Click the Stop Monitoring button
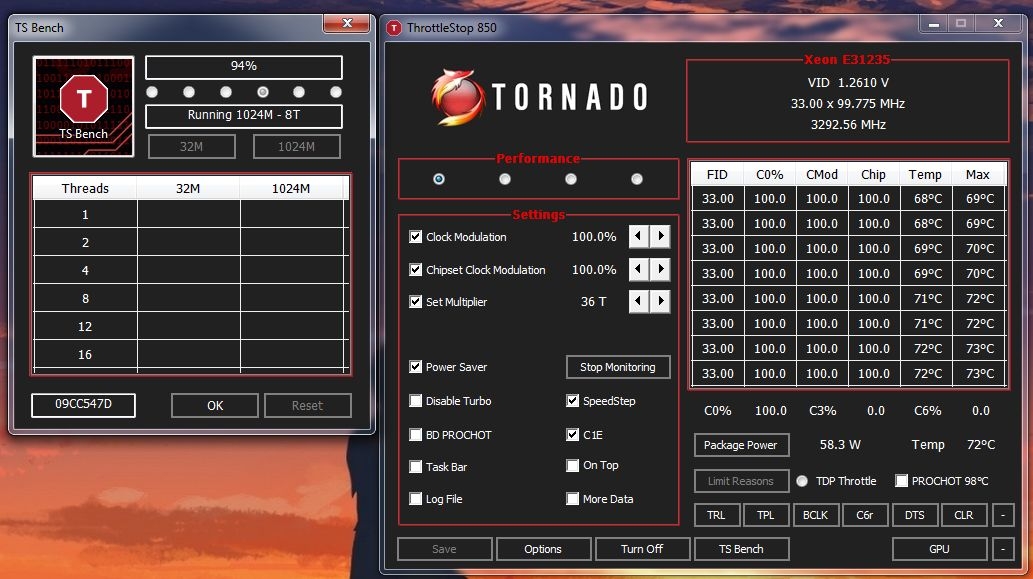The height and width of the screenshot is (579, 1033). [618, 367]
